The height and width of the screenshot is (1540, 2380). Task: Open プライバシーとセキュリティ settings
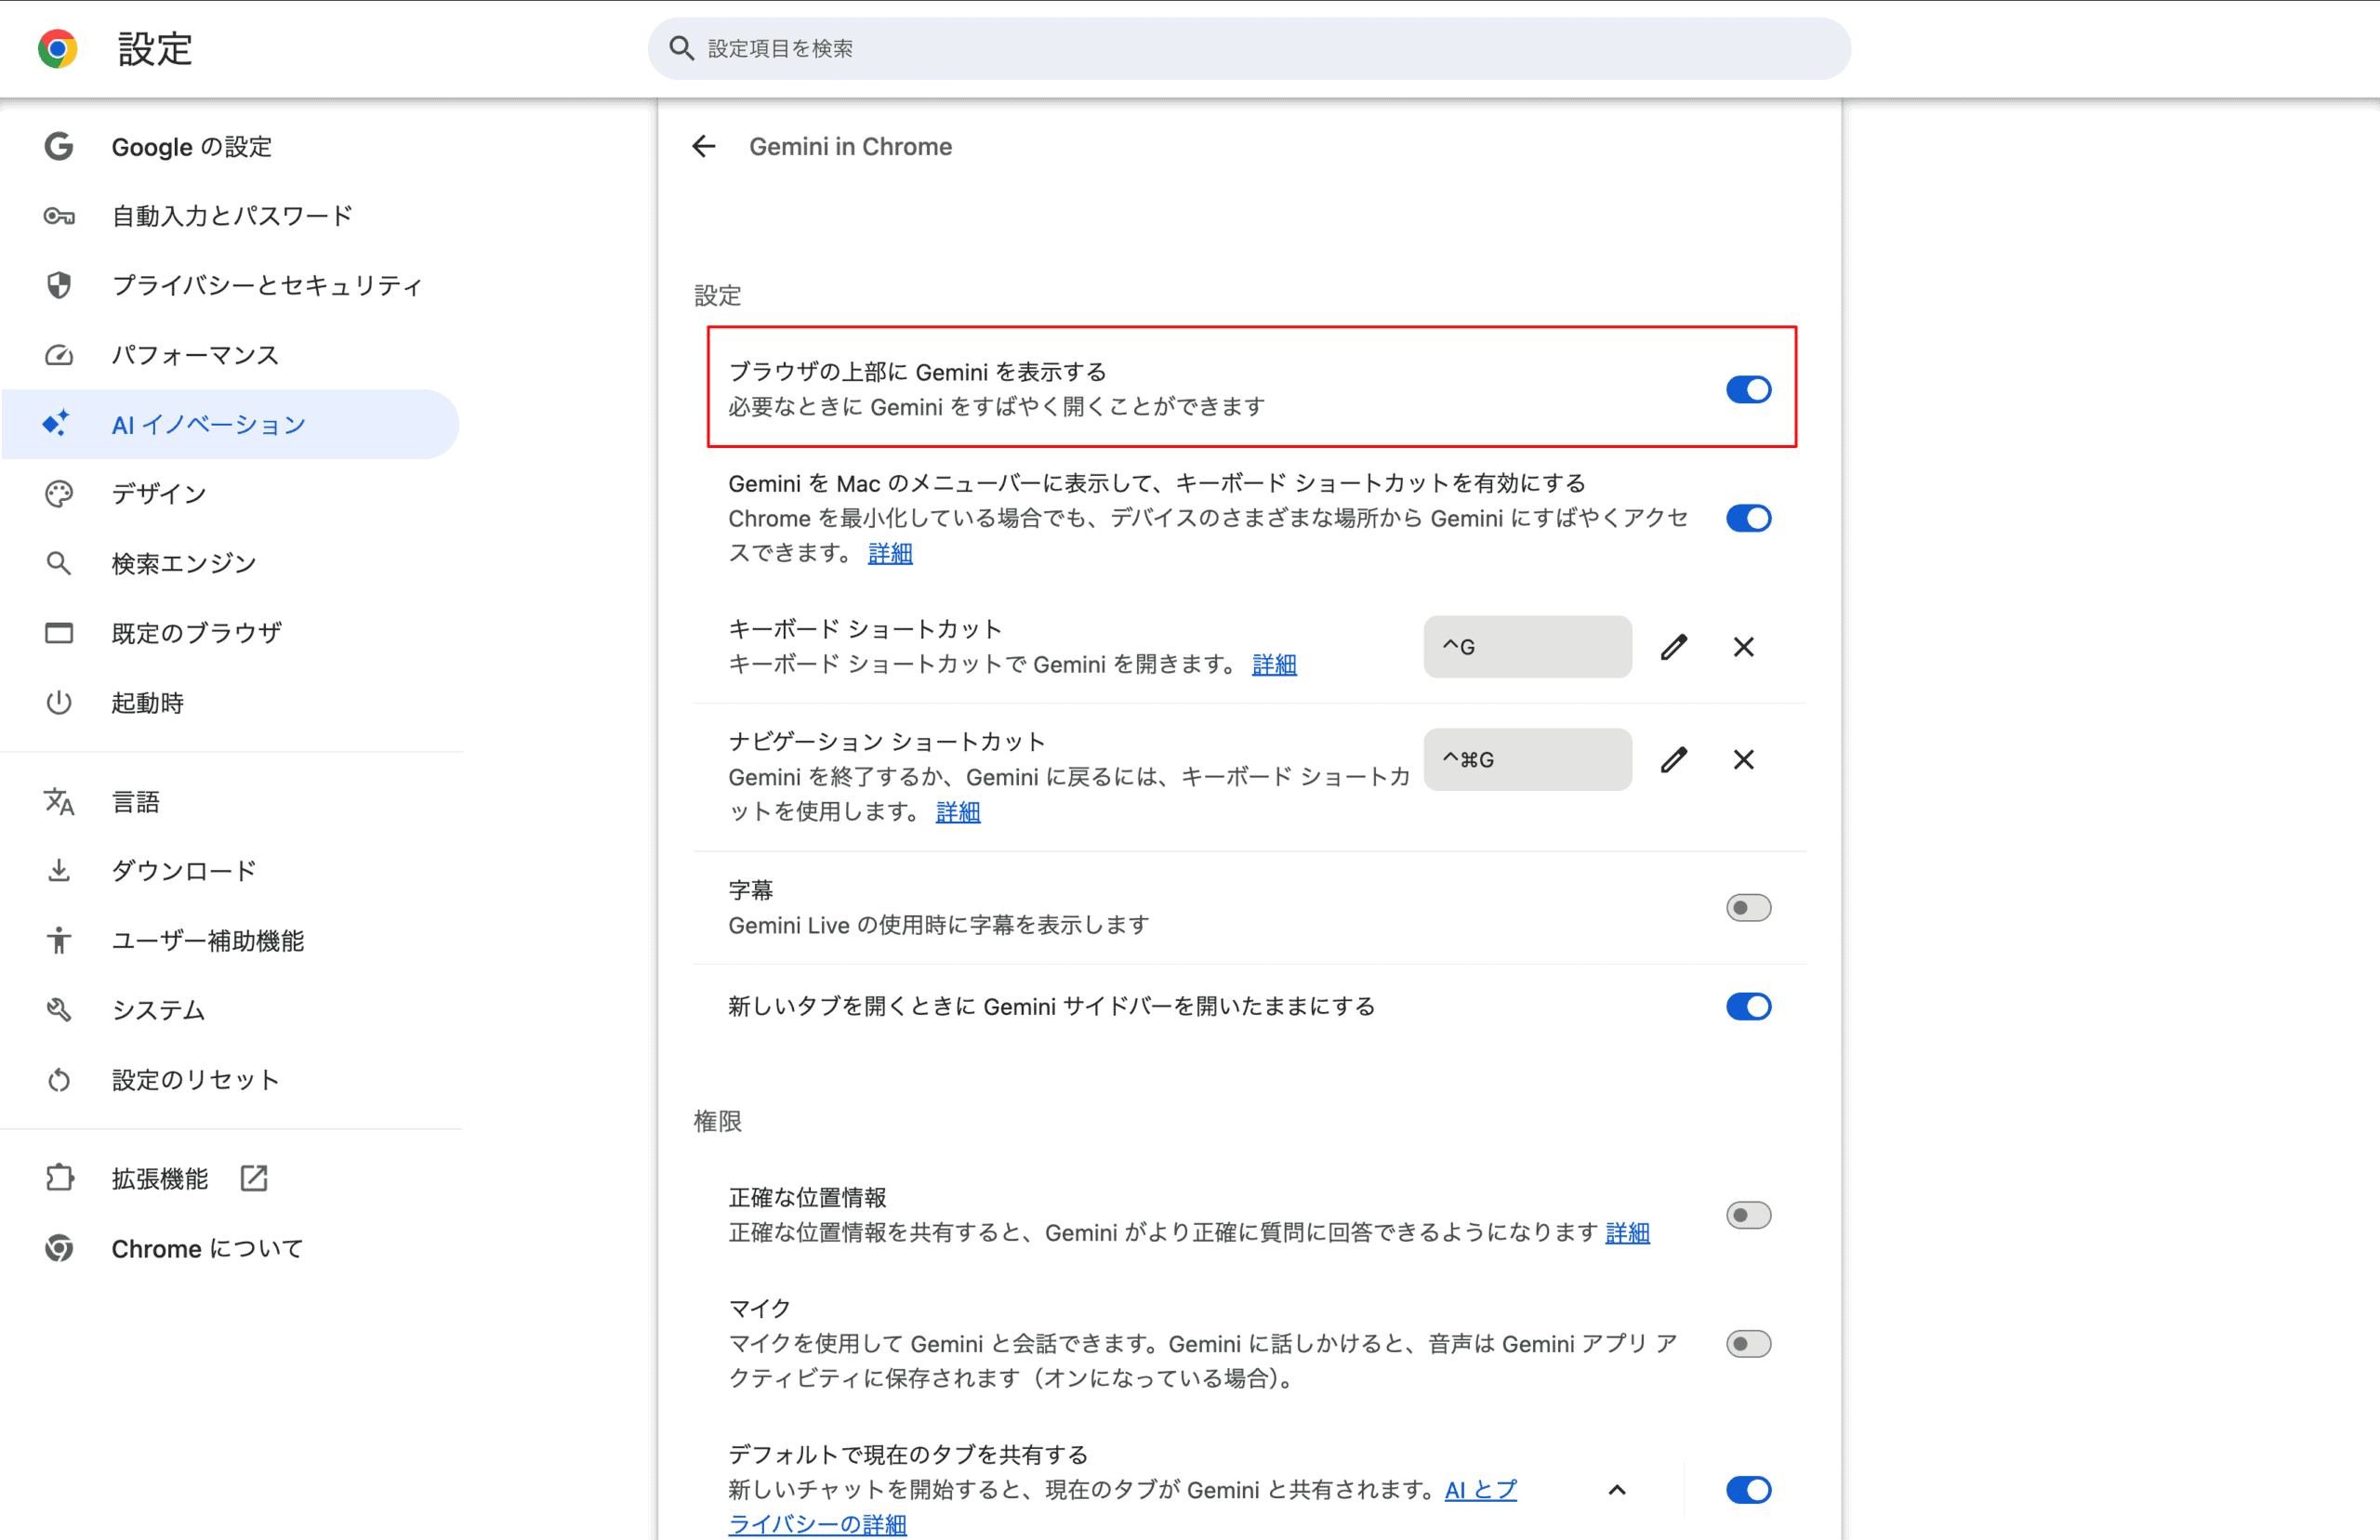point(230,285)
